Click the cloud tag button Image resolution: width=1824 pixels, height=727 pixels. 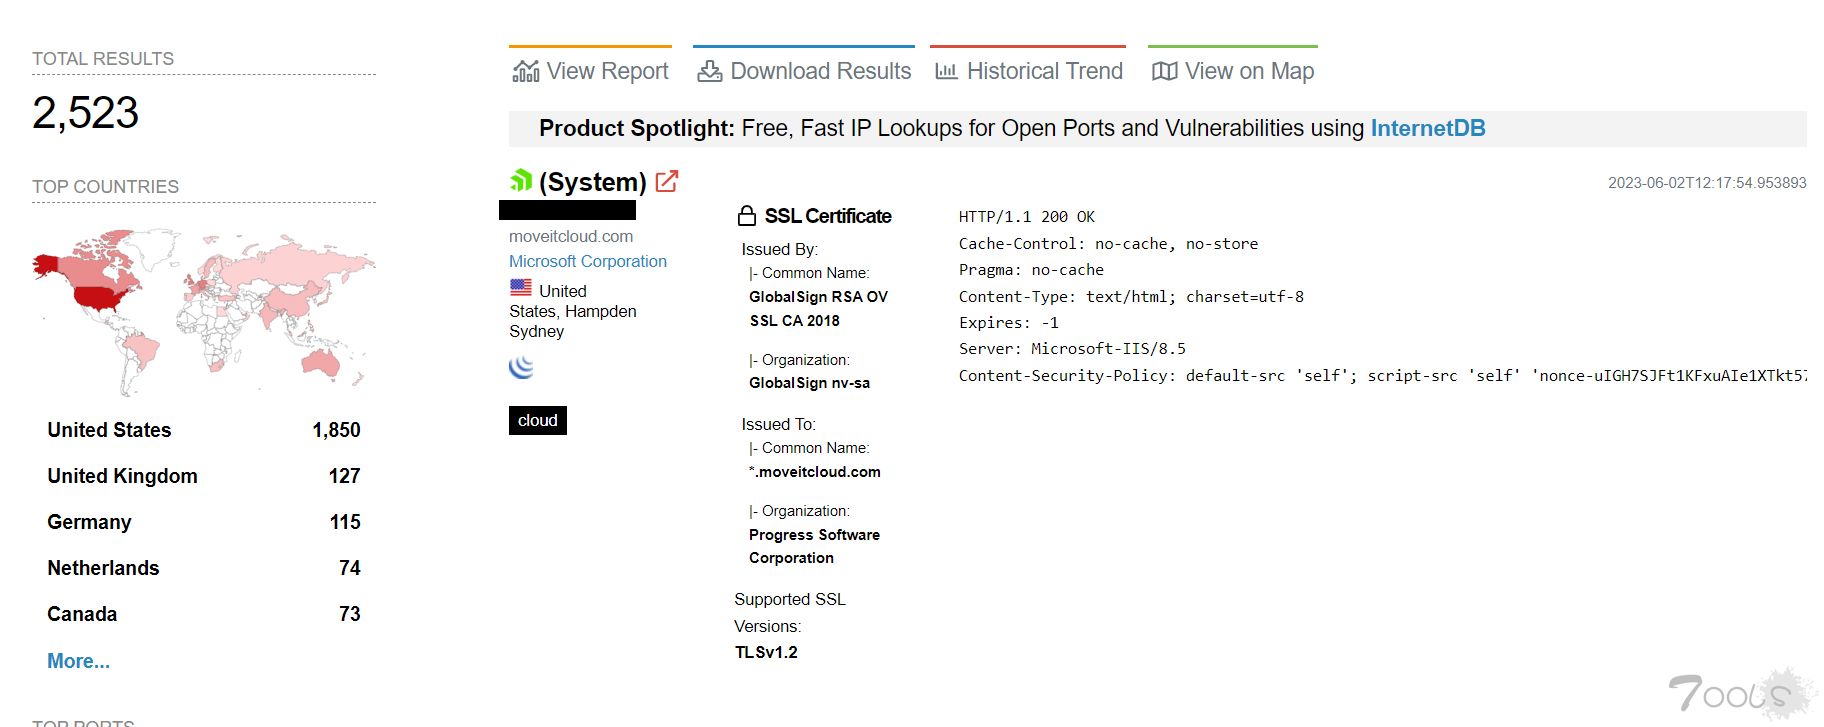tap(537, 420)
